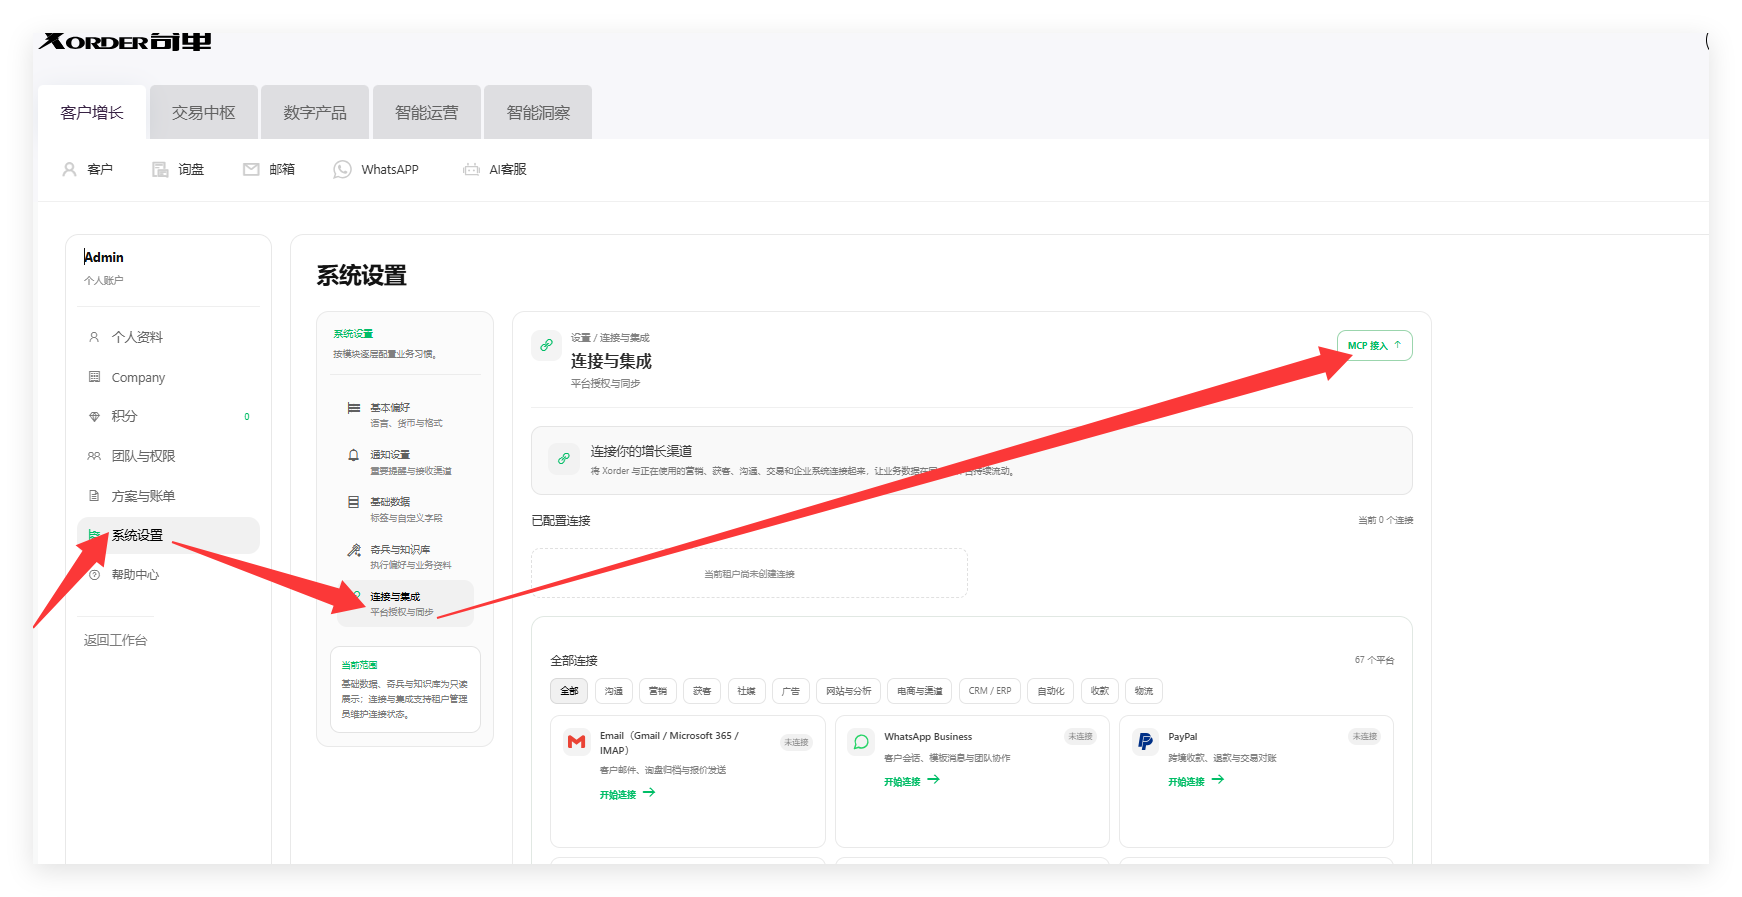Switch to the 数字产品 tab

pos(315,112)
